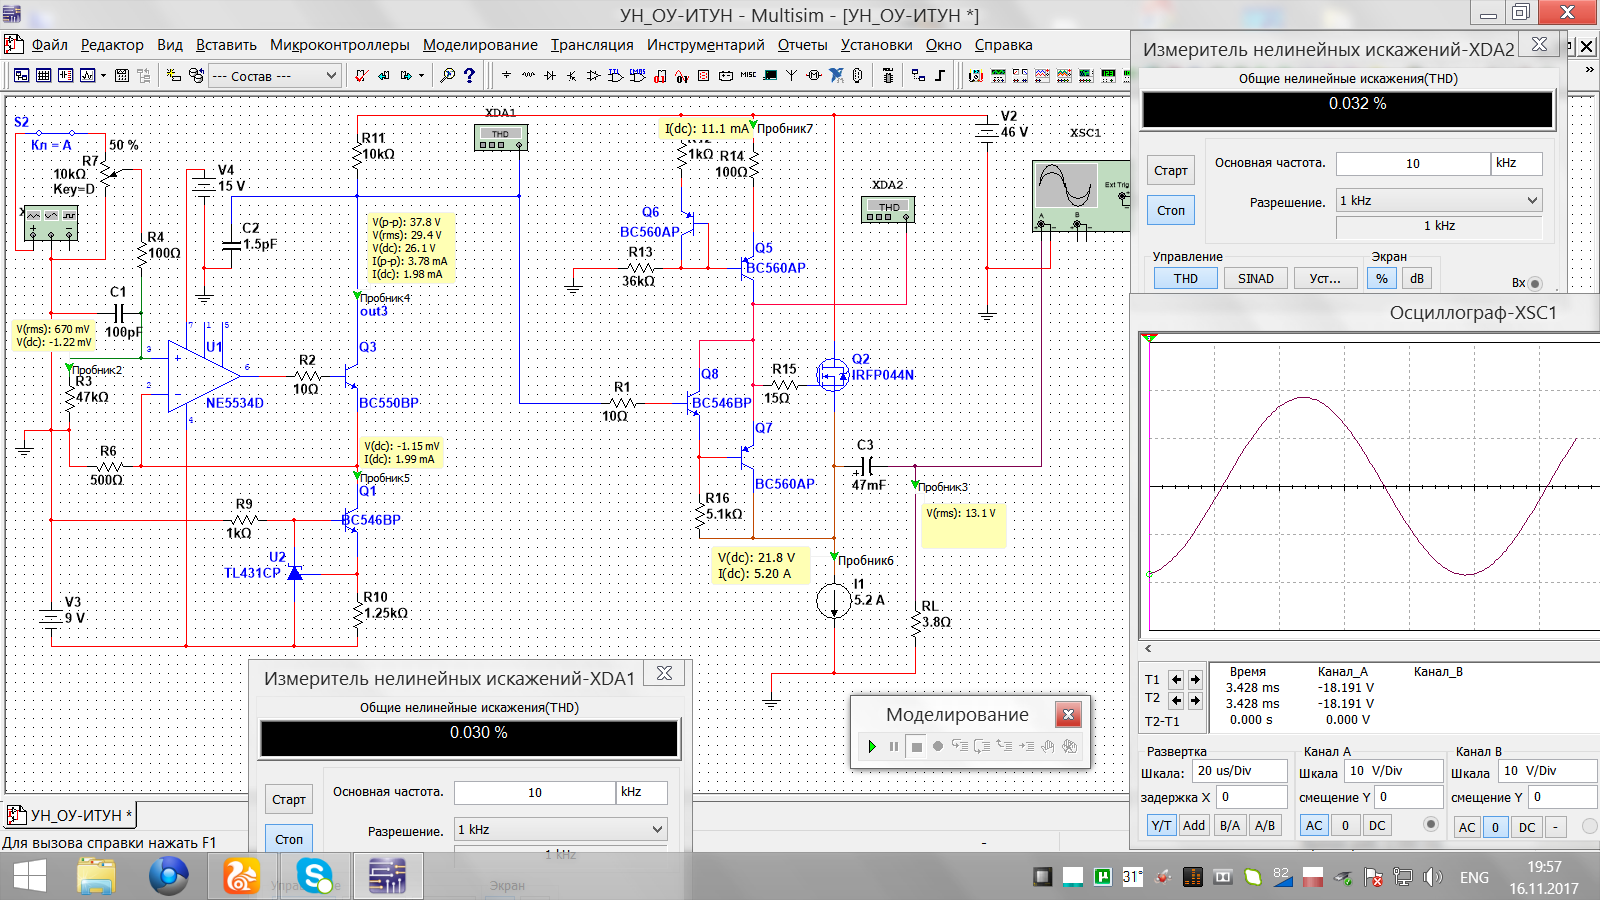The image size is (1600, 900).
Task: Click the grapher waveform toolbar icon
Action: 88,75
